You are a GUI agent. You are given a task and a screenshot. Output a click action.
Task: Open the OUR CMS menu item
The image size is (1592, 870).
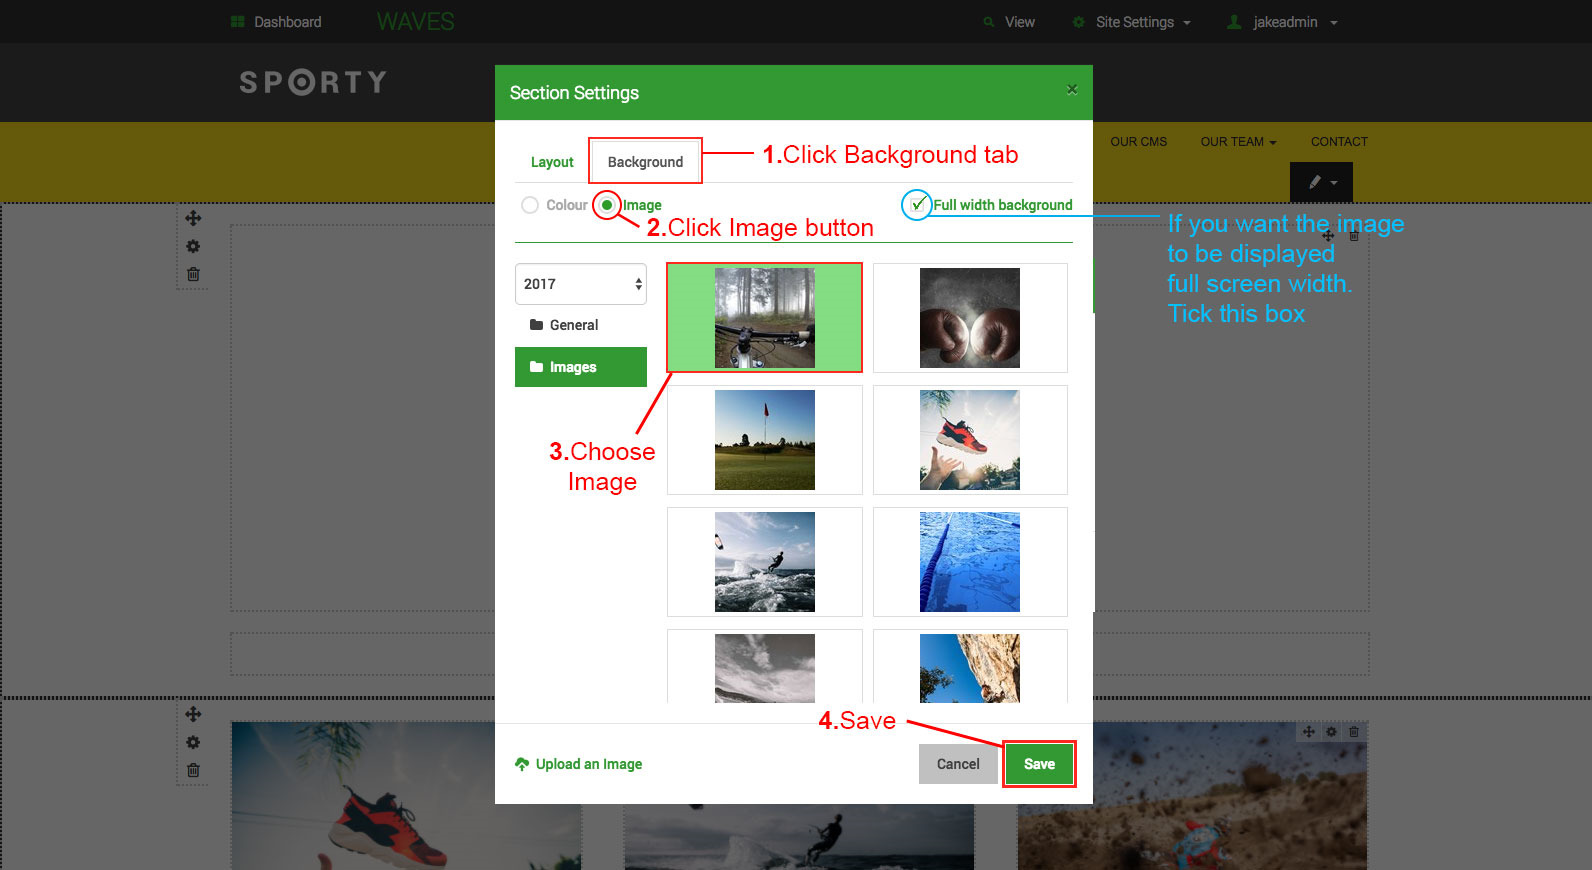(x=1138, y=142)
